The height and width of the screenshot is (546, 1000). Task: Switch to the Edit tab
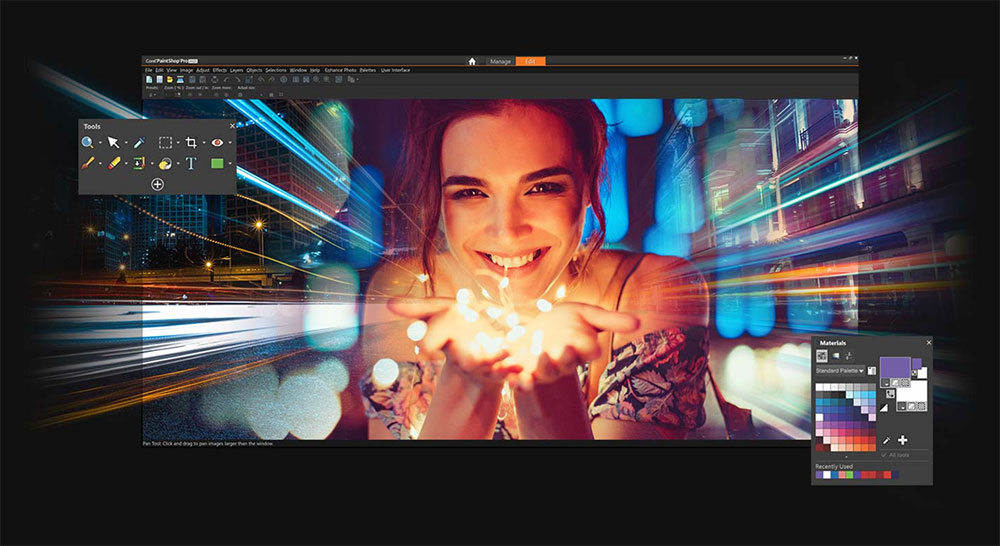point(530,61)
